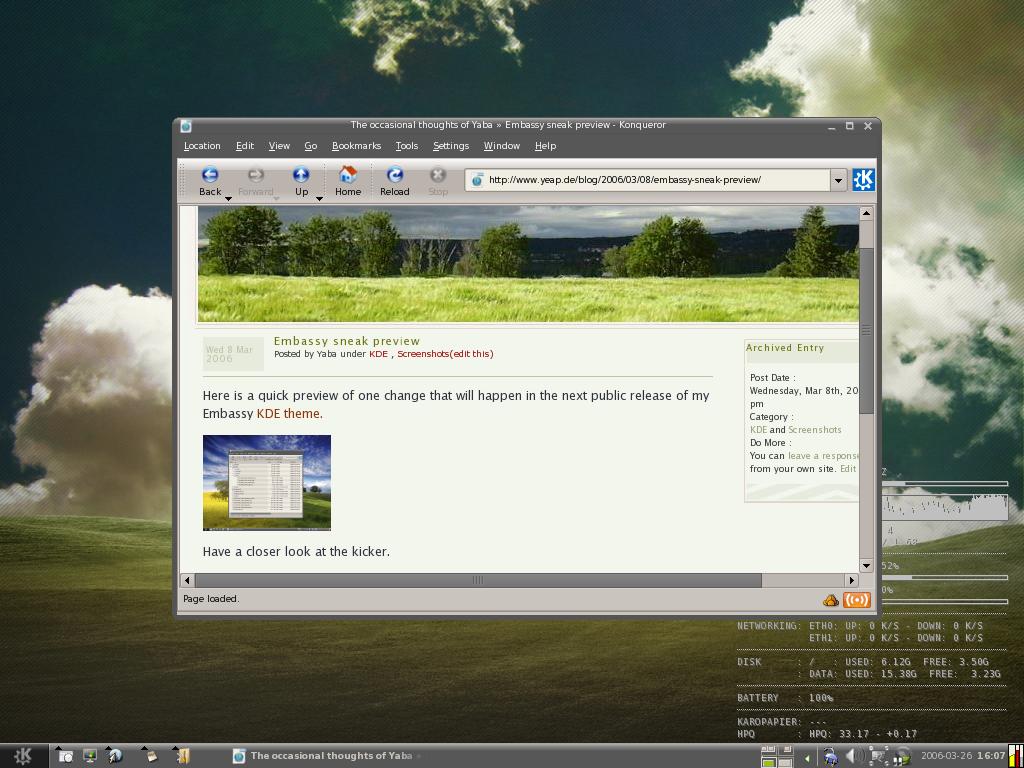1024x768 pixels.
Task: Click the KDE gear throbber icon
Action: point(863,180)
